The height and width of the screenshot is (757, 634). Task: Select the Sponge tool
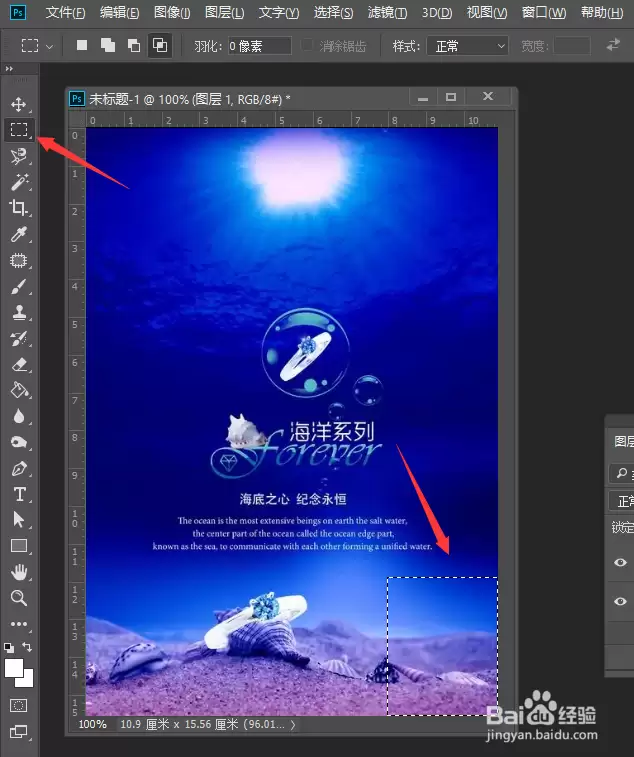coord(19,442)
